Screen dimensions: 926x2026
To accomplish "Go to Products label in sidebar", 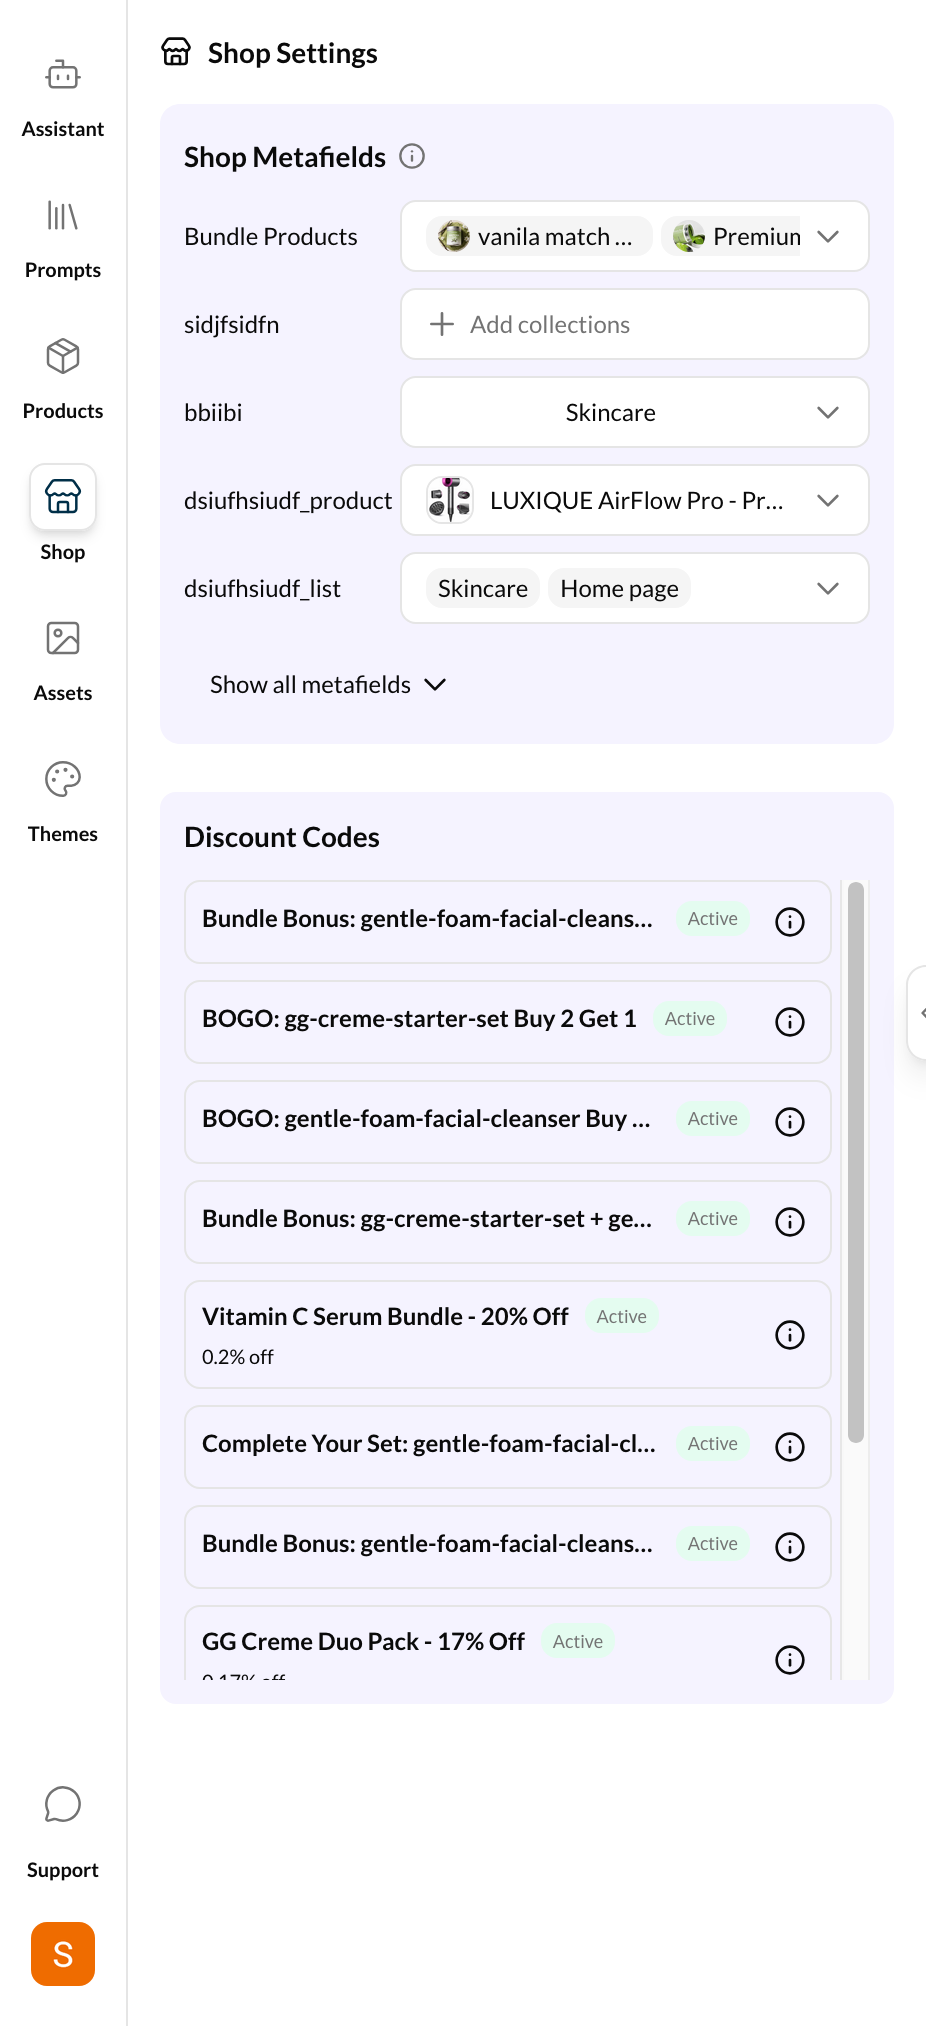I will (63, 411).
